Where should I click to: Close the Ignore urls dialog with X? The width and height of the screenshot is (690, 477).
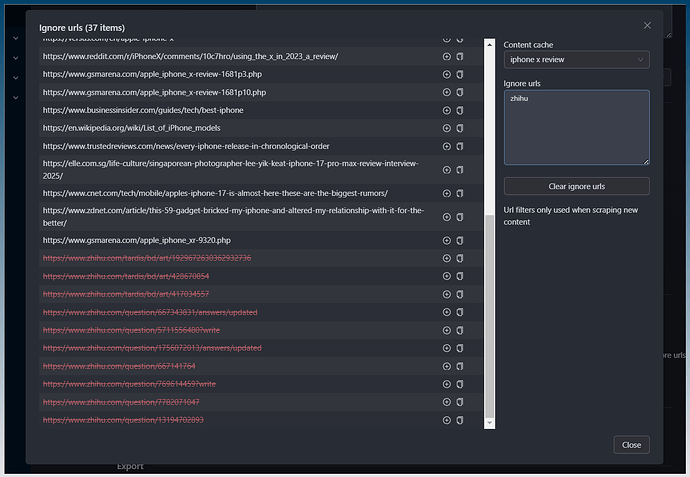(647, 25)
